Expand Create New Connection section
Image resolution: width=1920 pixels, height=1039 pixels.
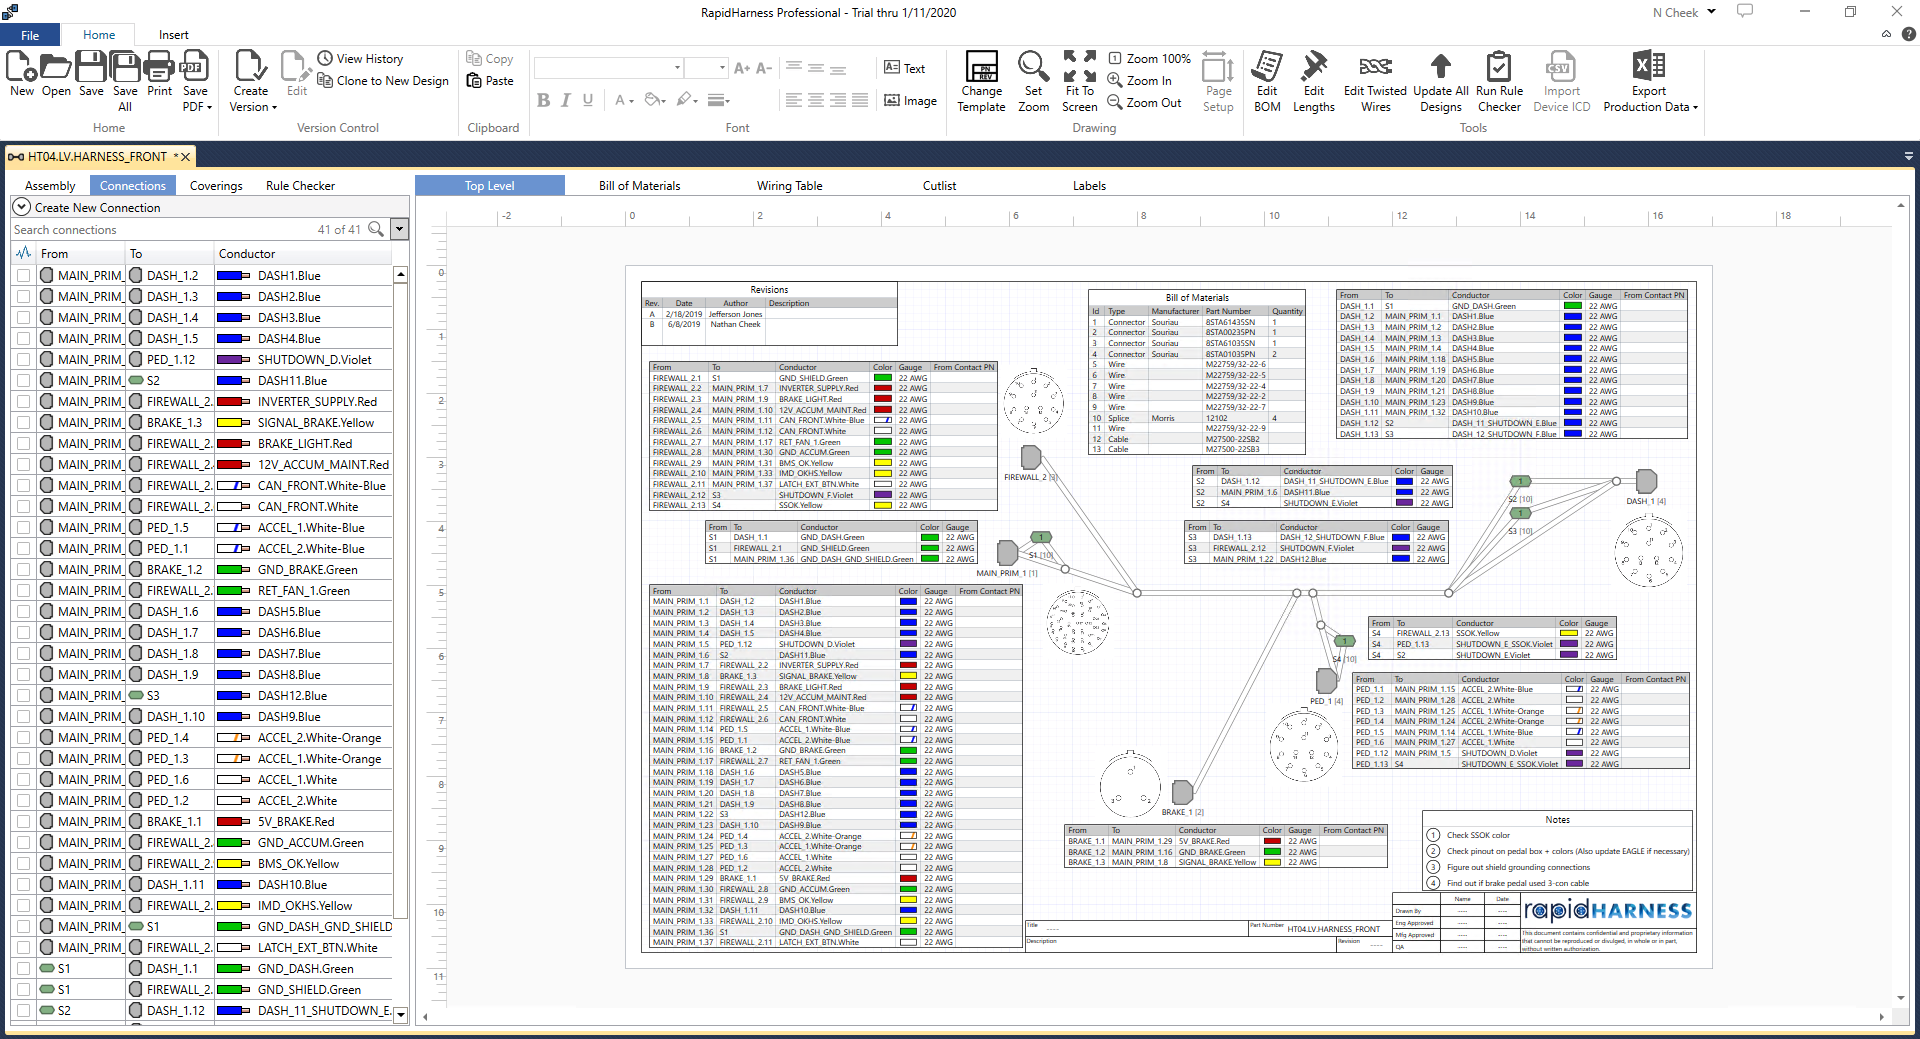click(x=21, y=207)
